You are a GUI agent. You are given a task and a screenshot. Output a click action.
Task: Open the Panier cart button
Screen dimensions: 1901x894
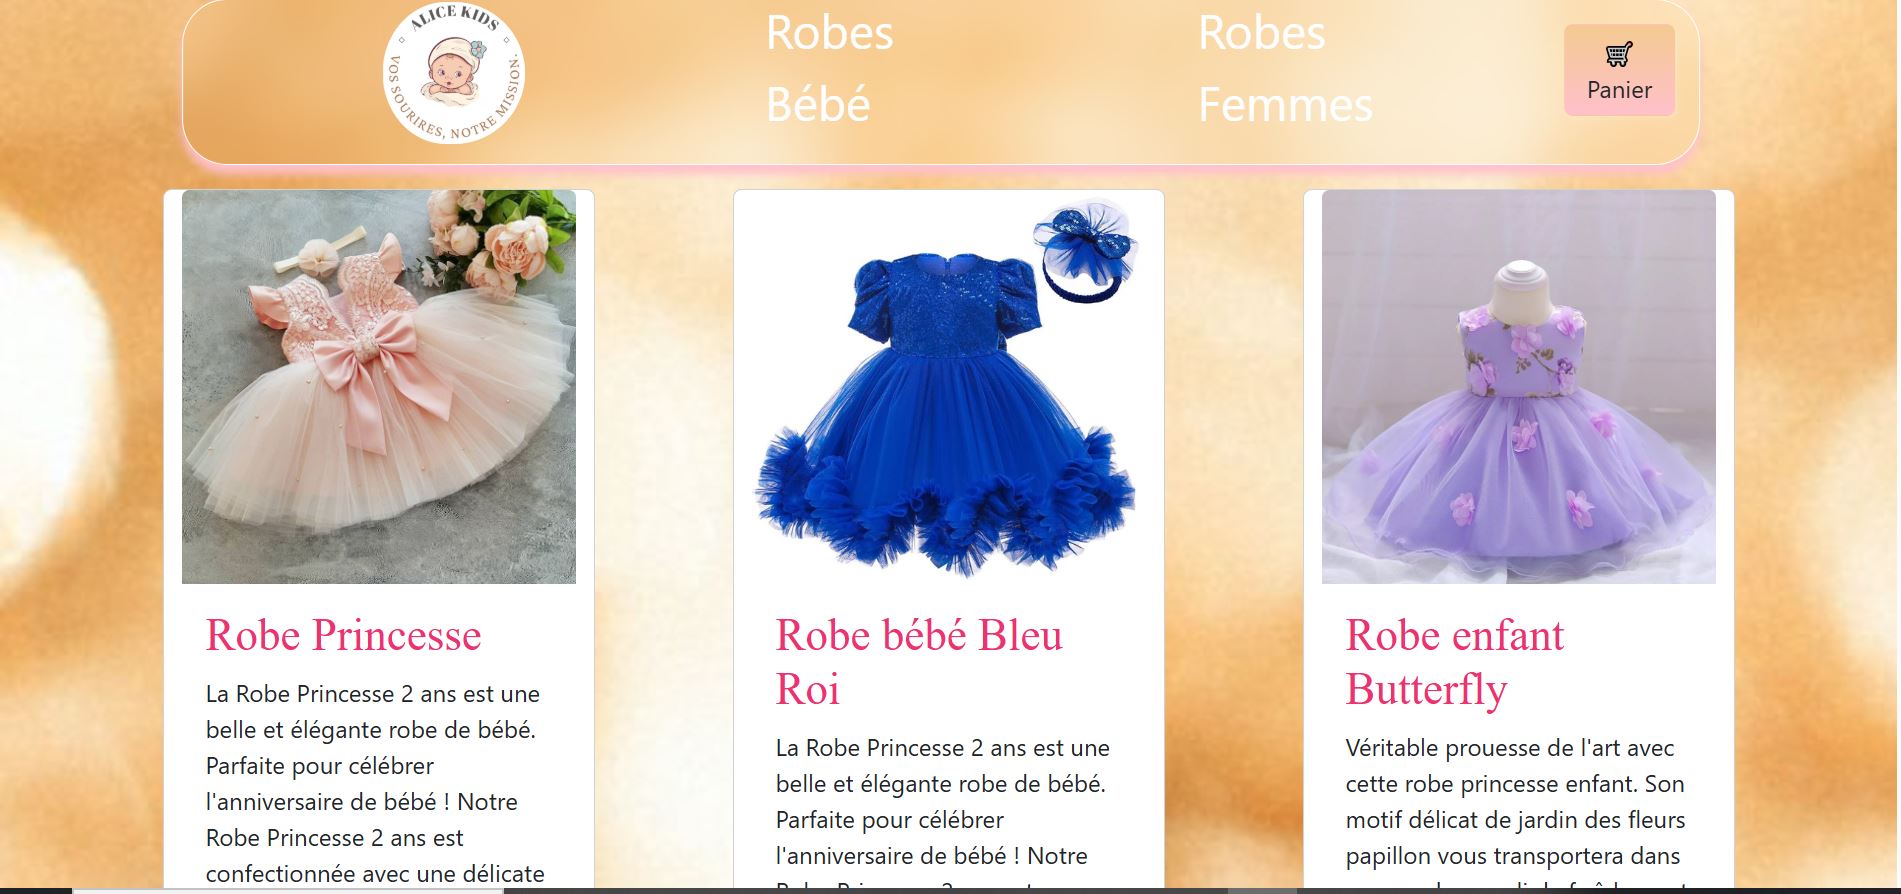pyautogui.click(x=1619, y=70)
